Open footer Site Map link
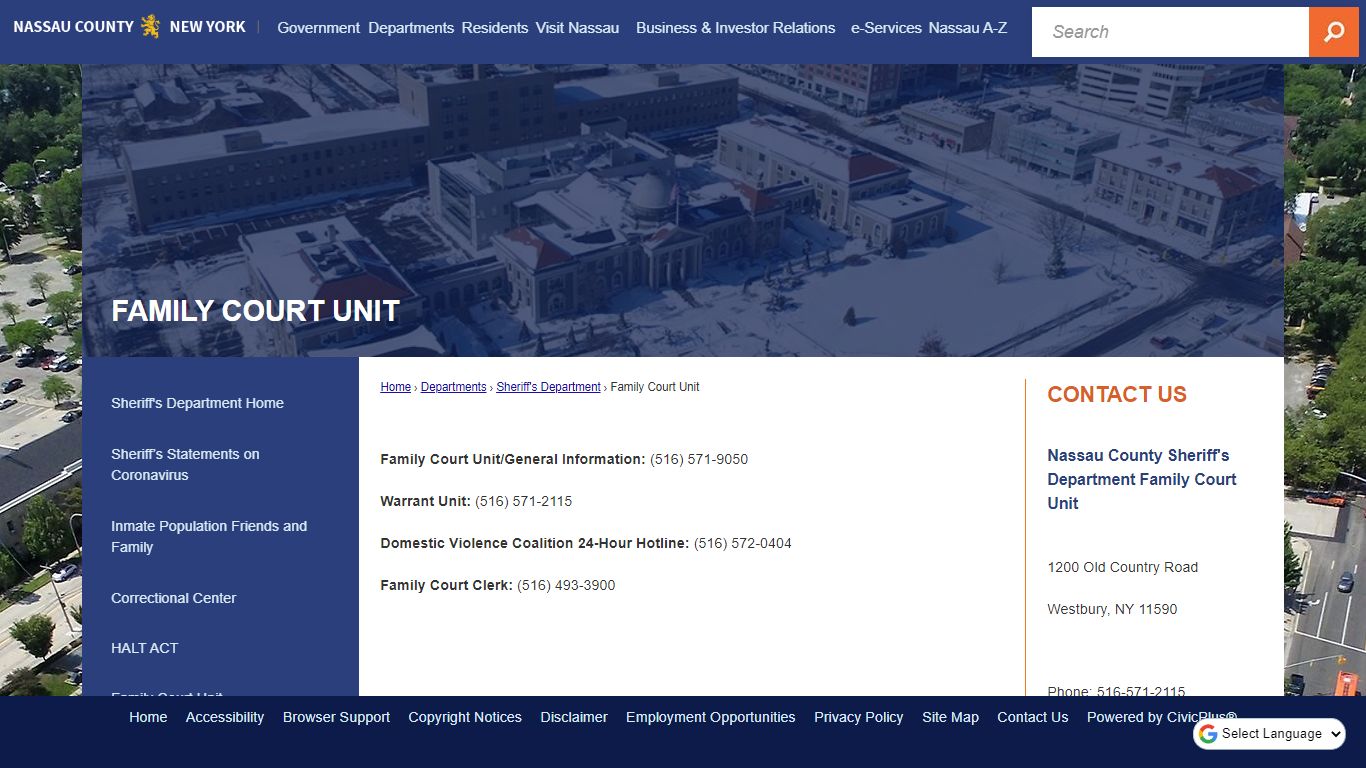1366x768 pixels. point(950,717)
